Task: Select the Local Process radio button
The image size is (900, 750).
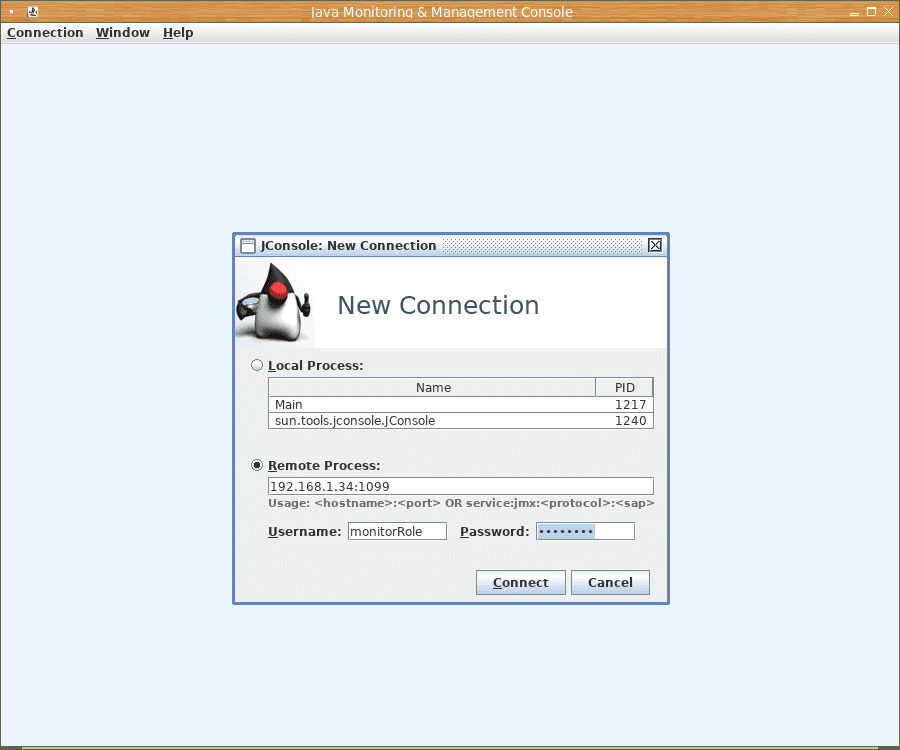Action: point(257,366)
